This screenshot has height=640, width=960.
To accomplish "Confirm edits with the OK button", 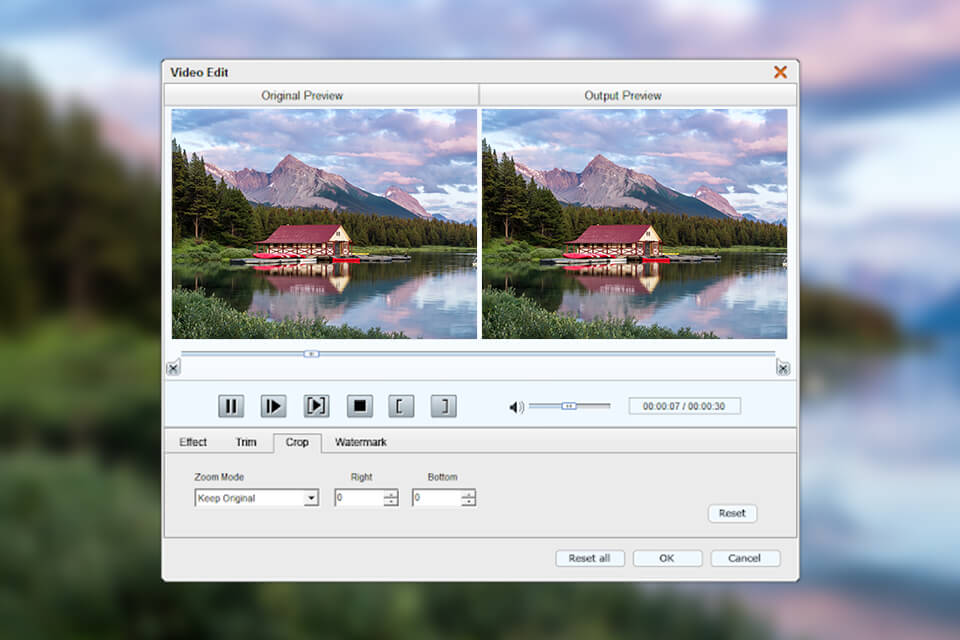I will point(667,558).
